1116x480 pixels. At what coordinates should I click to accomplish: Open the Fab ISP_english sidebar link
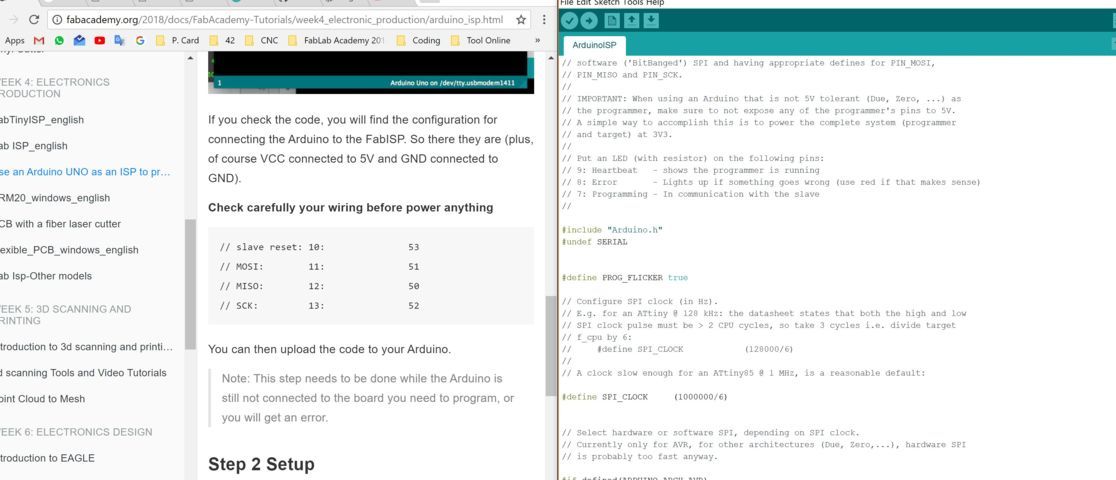point(34,146)
